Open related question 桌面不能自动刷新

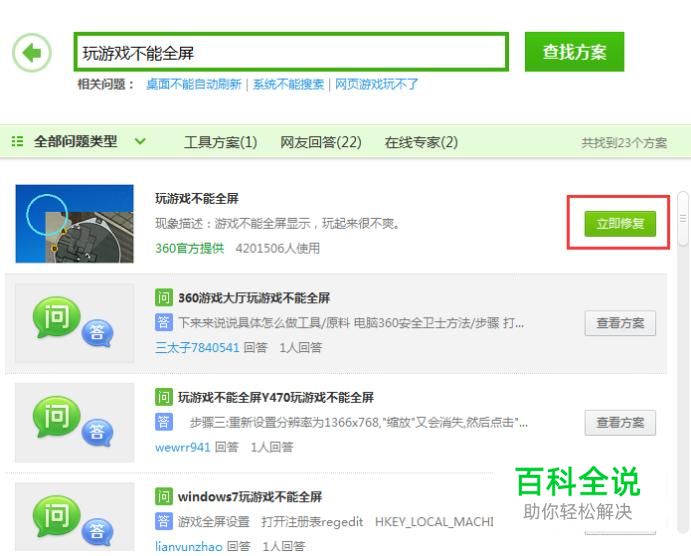point(194,84)
